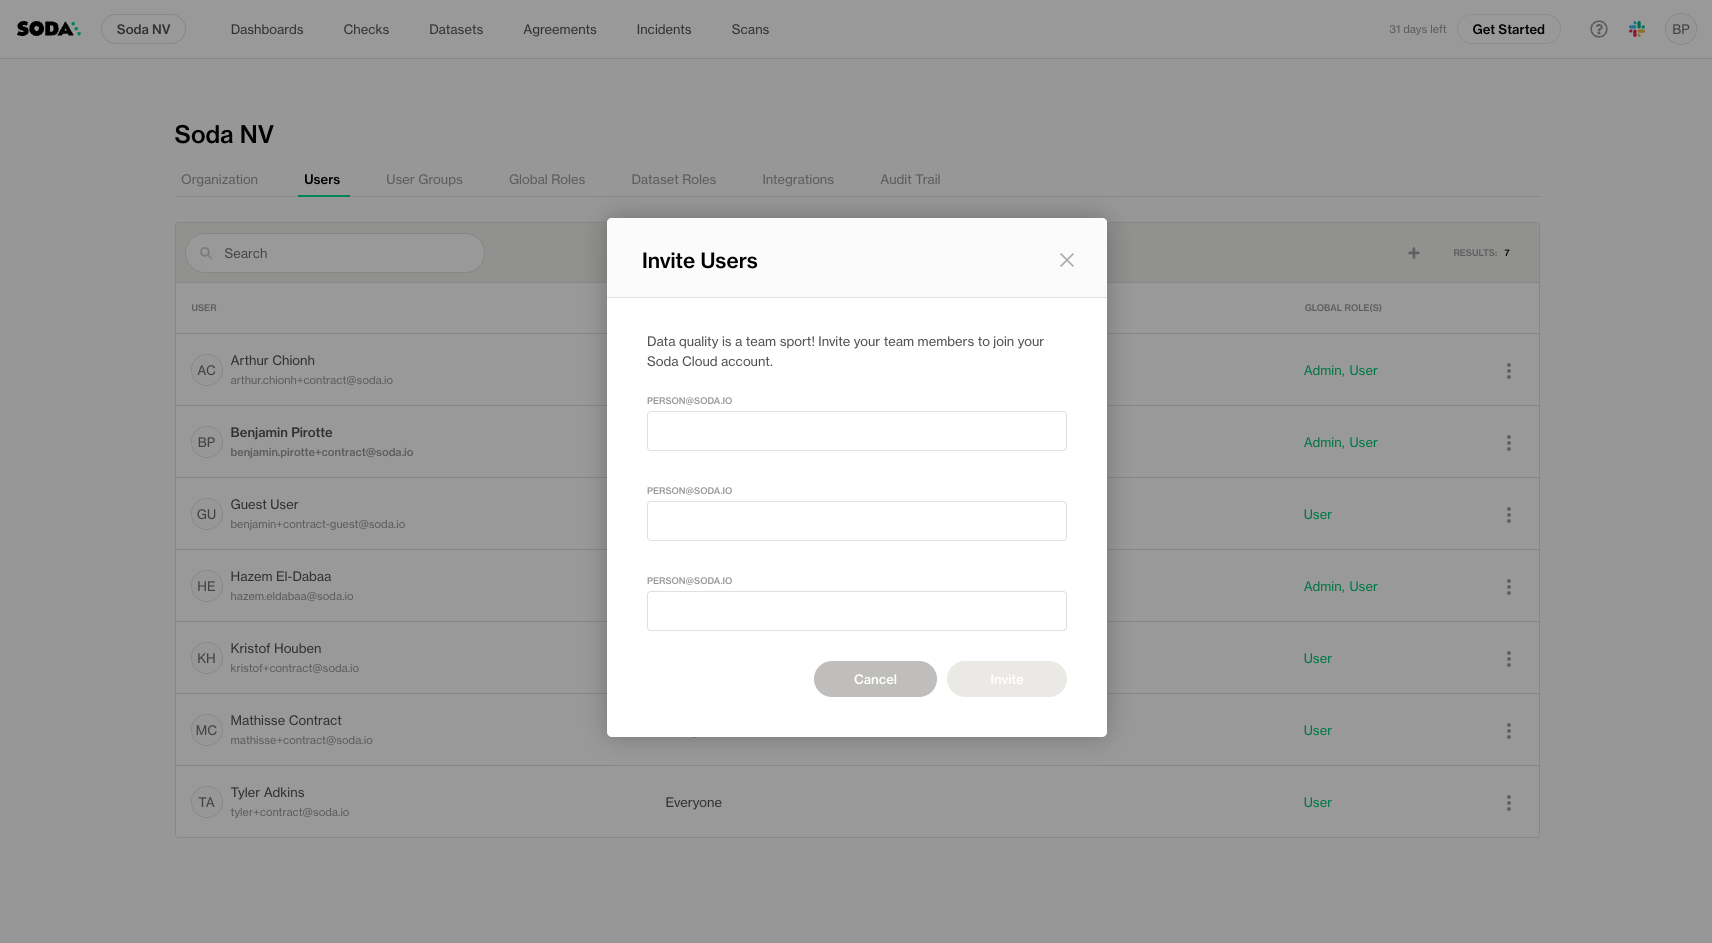Click the help question mark icon

coord(1598,29)
